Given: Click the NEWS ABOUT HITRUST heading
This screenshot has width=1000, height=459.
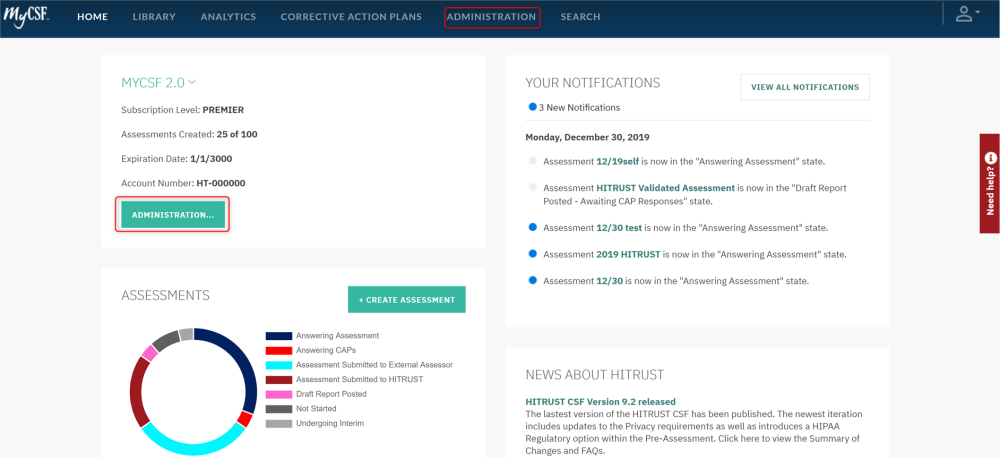Looking at the screenshot, I should point(594,374).
